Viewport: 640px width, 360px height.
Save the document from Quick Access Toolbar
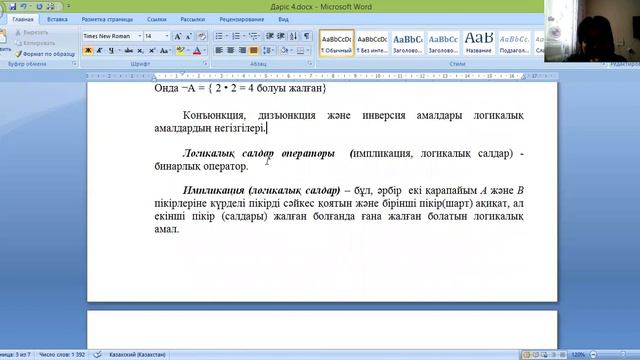click(x=12, y=6)
